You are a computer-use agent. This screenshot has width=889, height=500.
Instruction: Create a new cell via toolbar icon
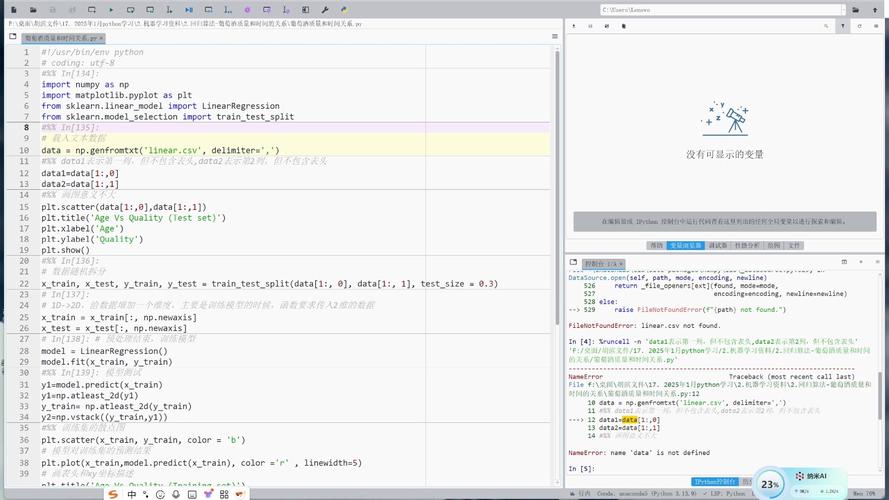coord(92,10)
